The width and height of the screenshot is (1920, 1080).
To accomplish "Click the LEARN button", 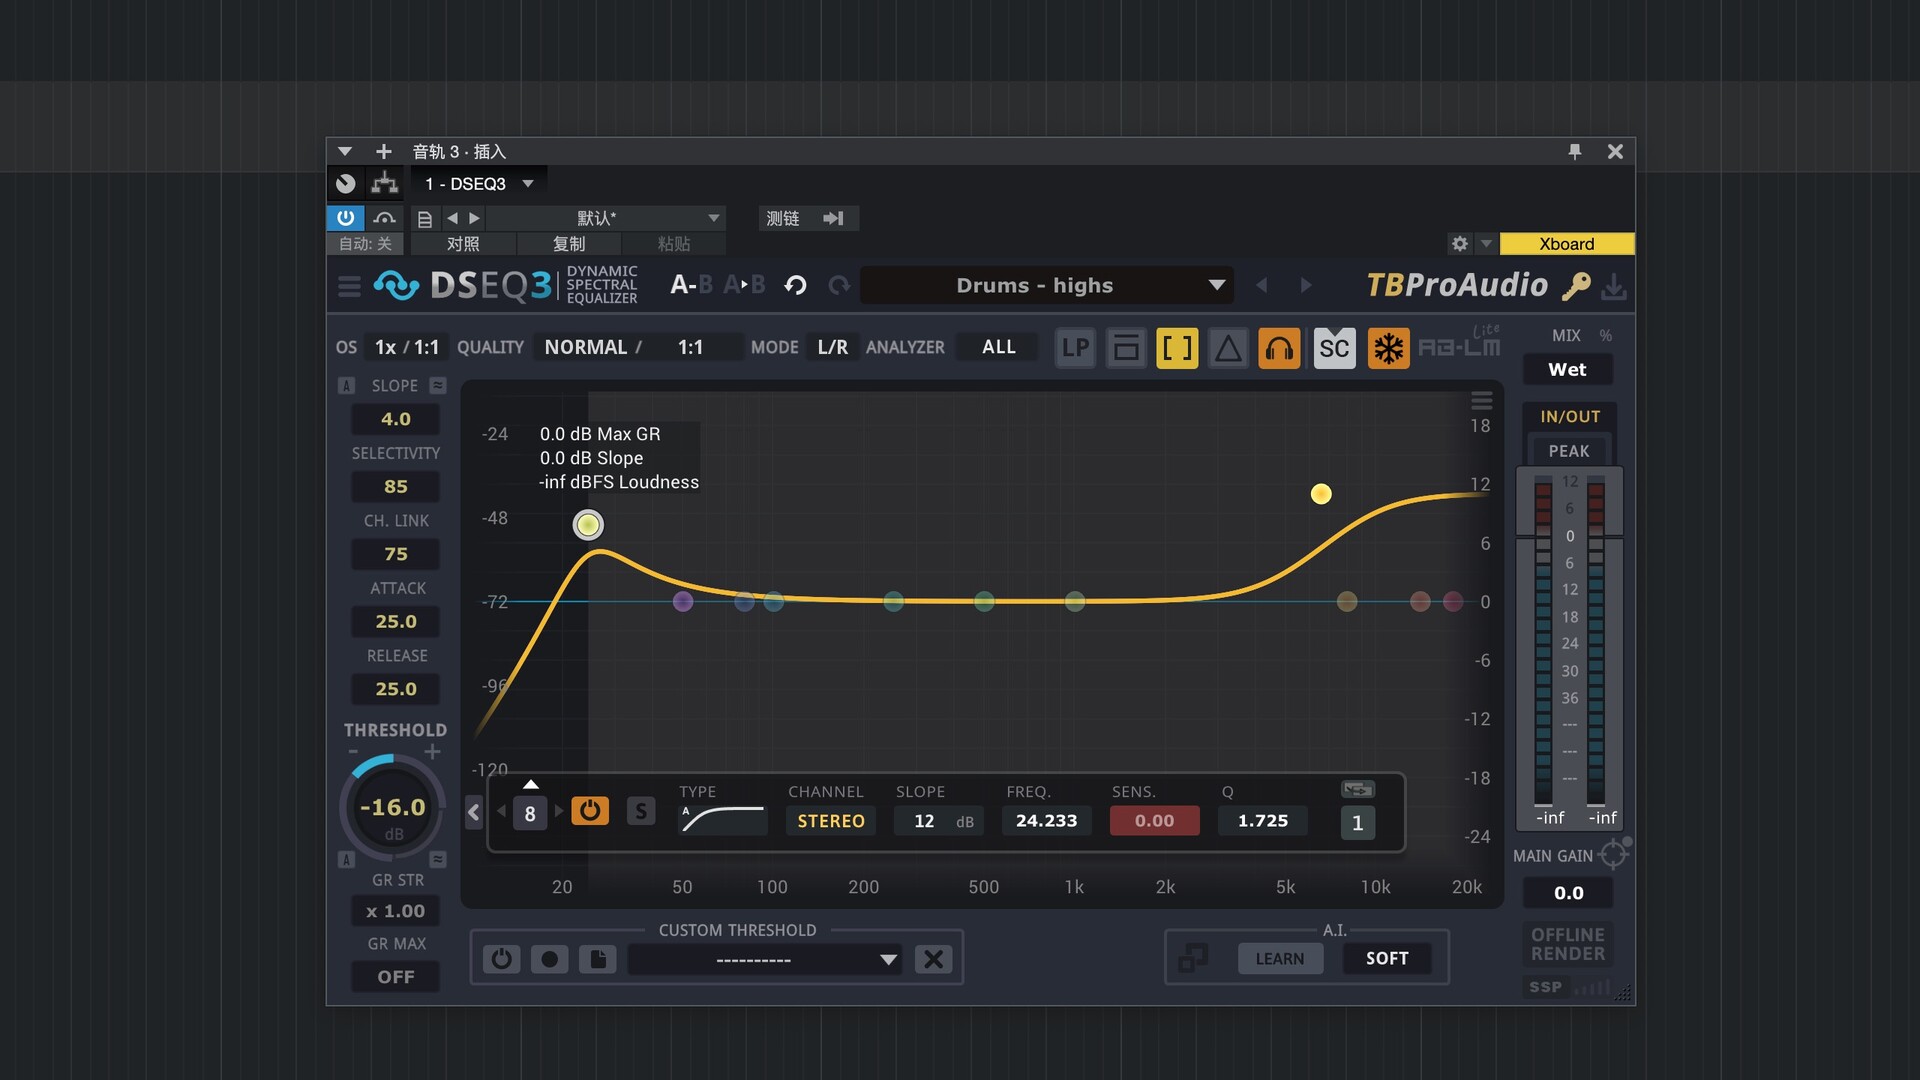I will click(x=1280, y=958).
